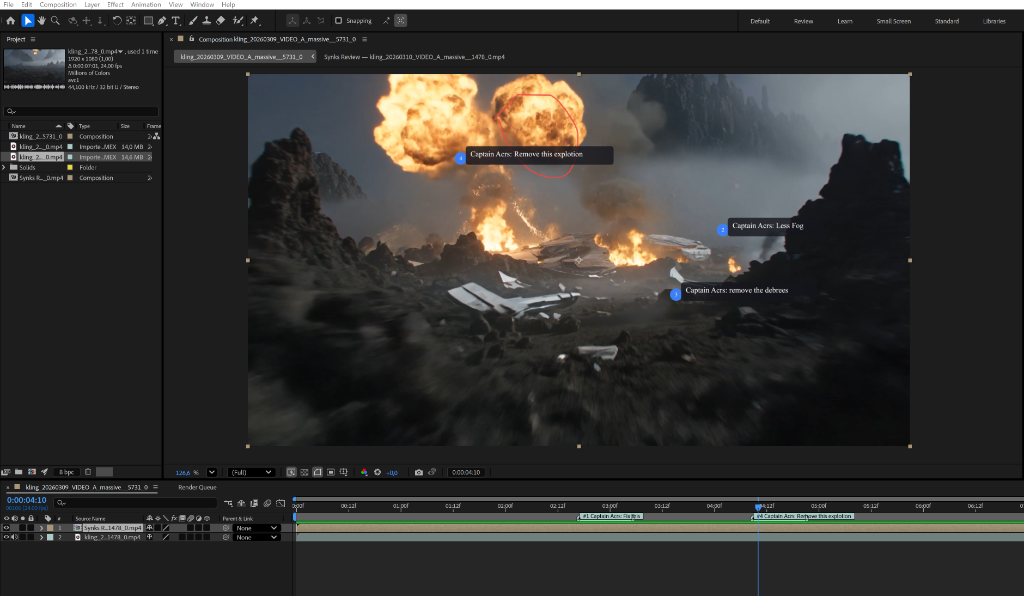This screenshot has width=1024, height=596.
Task: Open the Composition menu
Action: [x=57, y=5]
